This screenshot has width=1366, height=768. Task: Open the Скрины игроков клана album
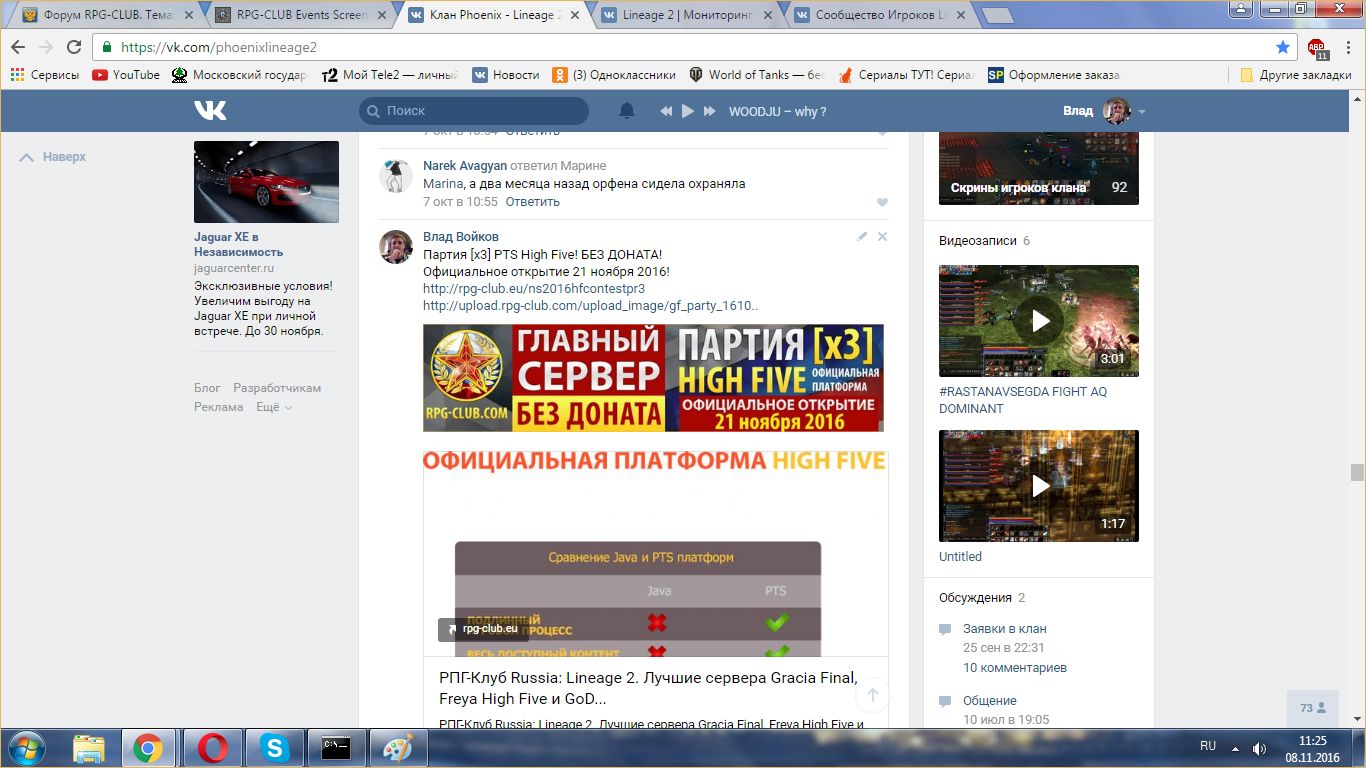pyautogui.click(x=1039, y=168)
